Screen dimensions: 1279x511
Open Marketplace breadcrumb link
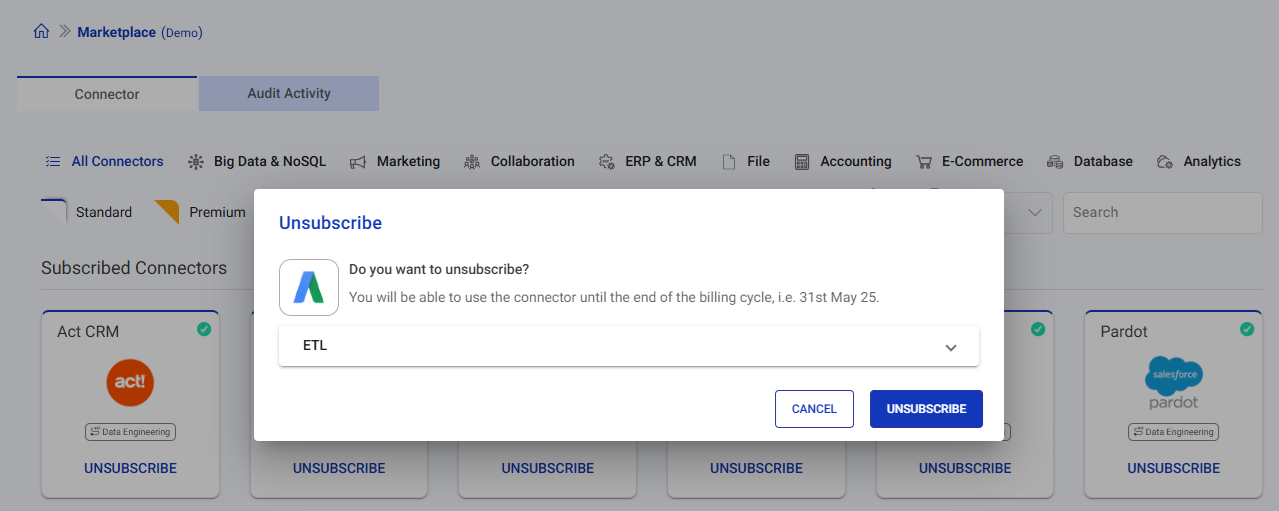point(116,32)
